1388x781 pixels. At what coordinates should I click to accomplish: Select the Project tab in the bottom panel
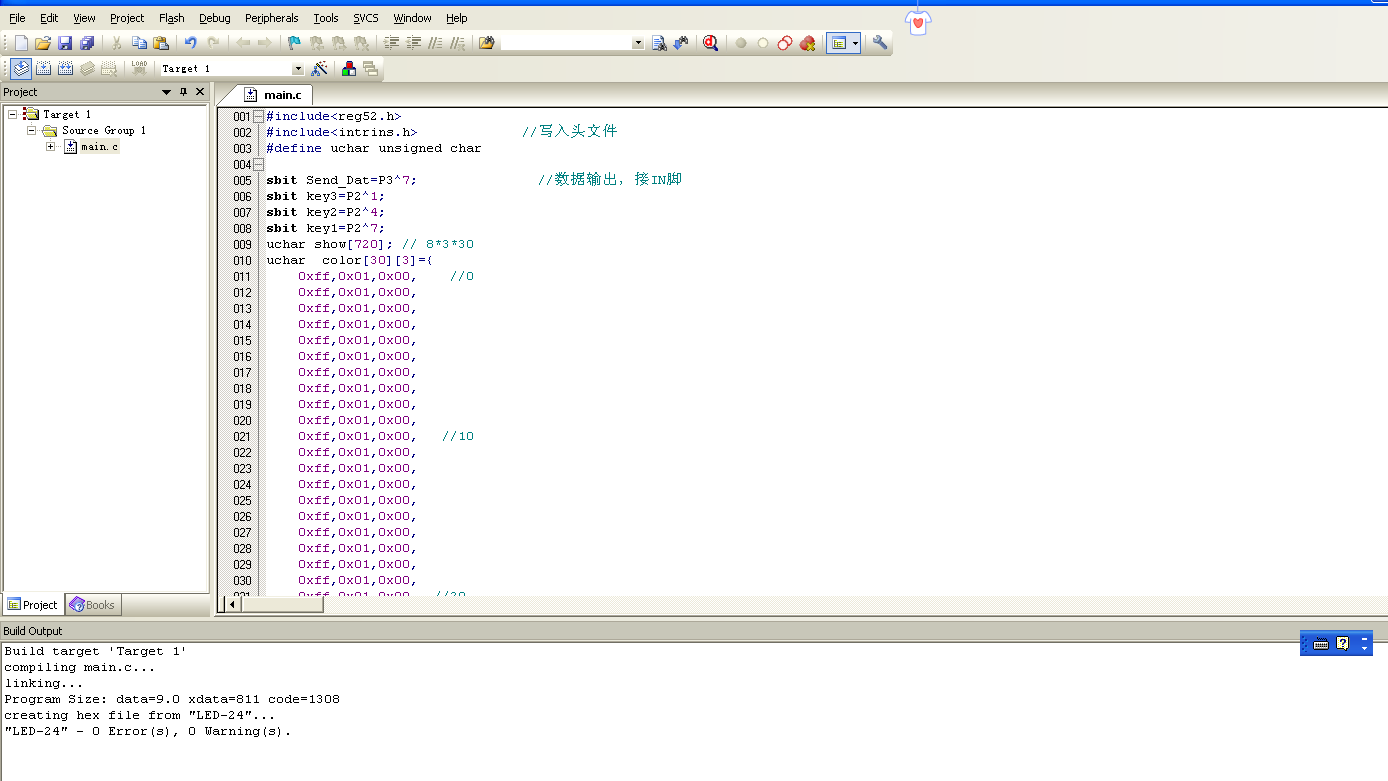(x=33, y=605)
